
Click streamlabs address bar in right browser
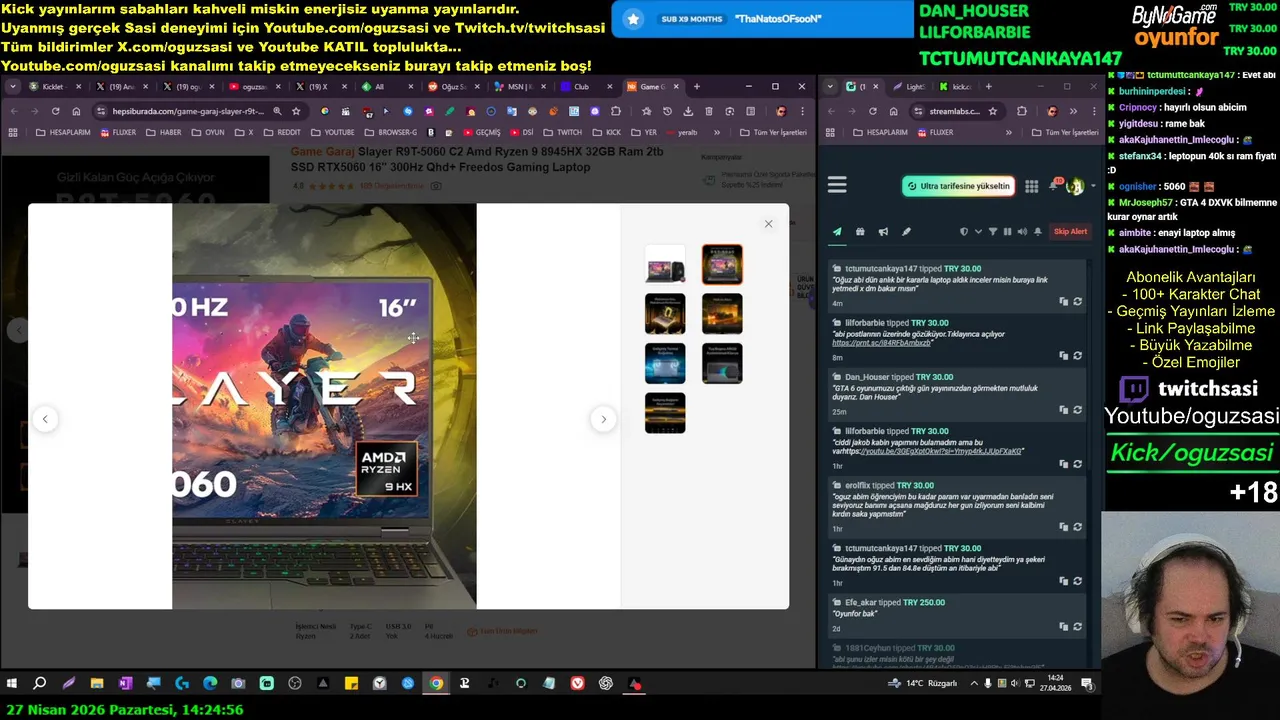[955, 111]
